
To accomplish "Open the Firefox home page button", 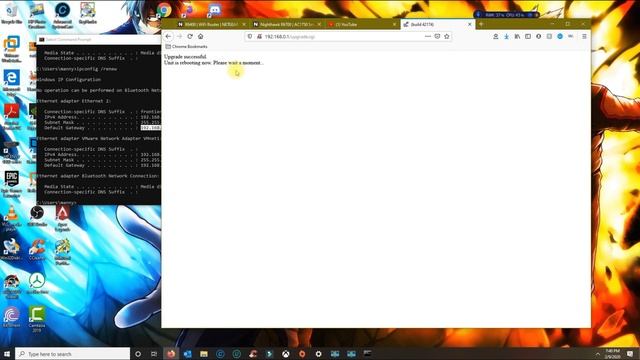I will click(200, 36).
